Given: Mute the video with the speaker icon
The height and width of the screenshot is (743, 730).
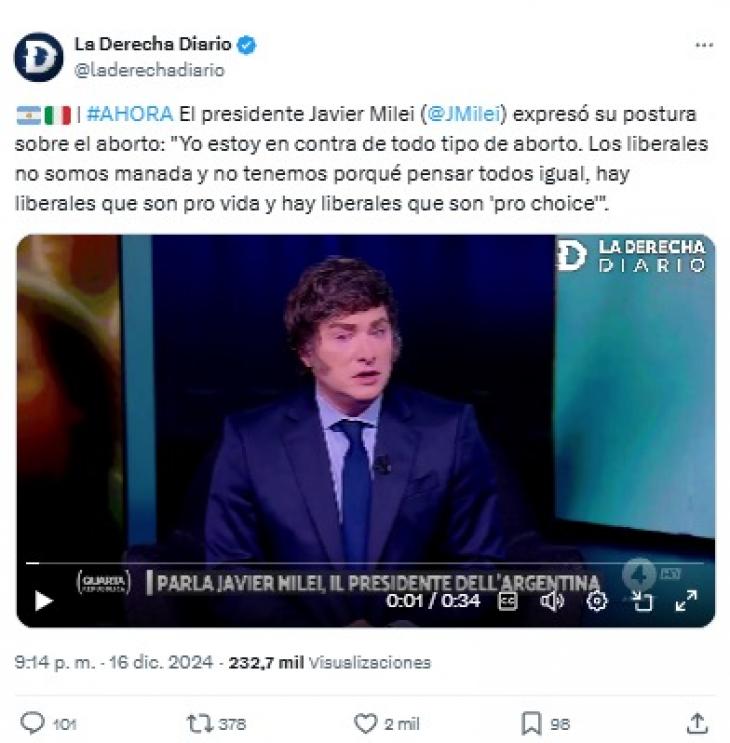Looking at the screenshot, I should (x=552, y=601).
